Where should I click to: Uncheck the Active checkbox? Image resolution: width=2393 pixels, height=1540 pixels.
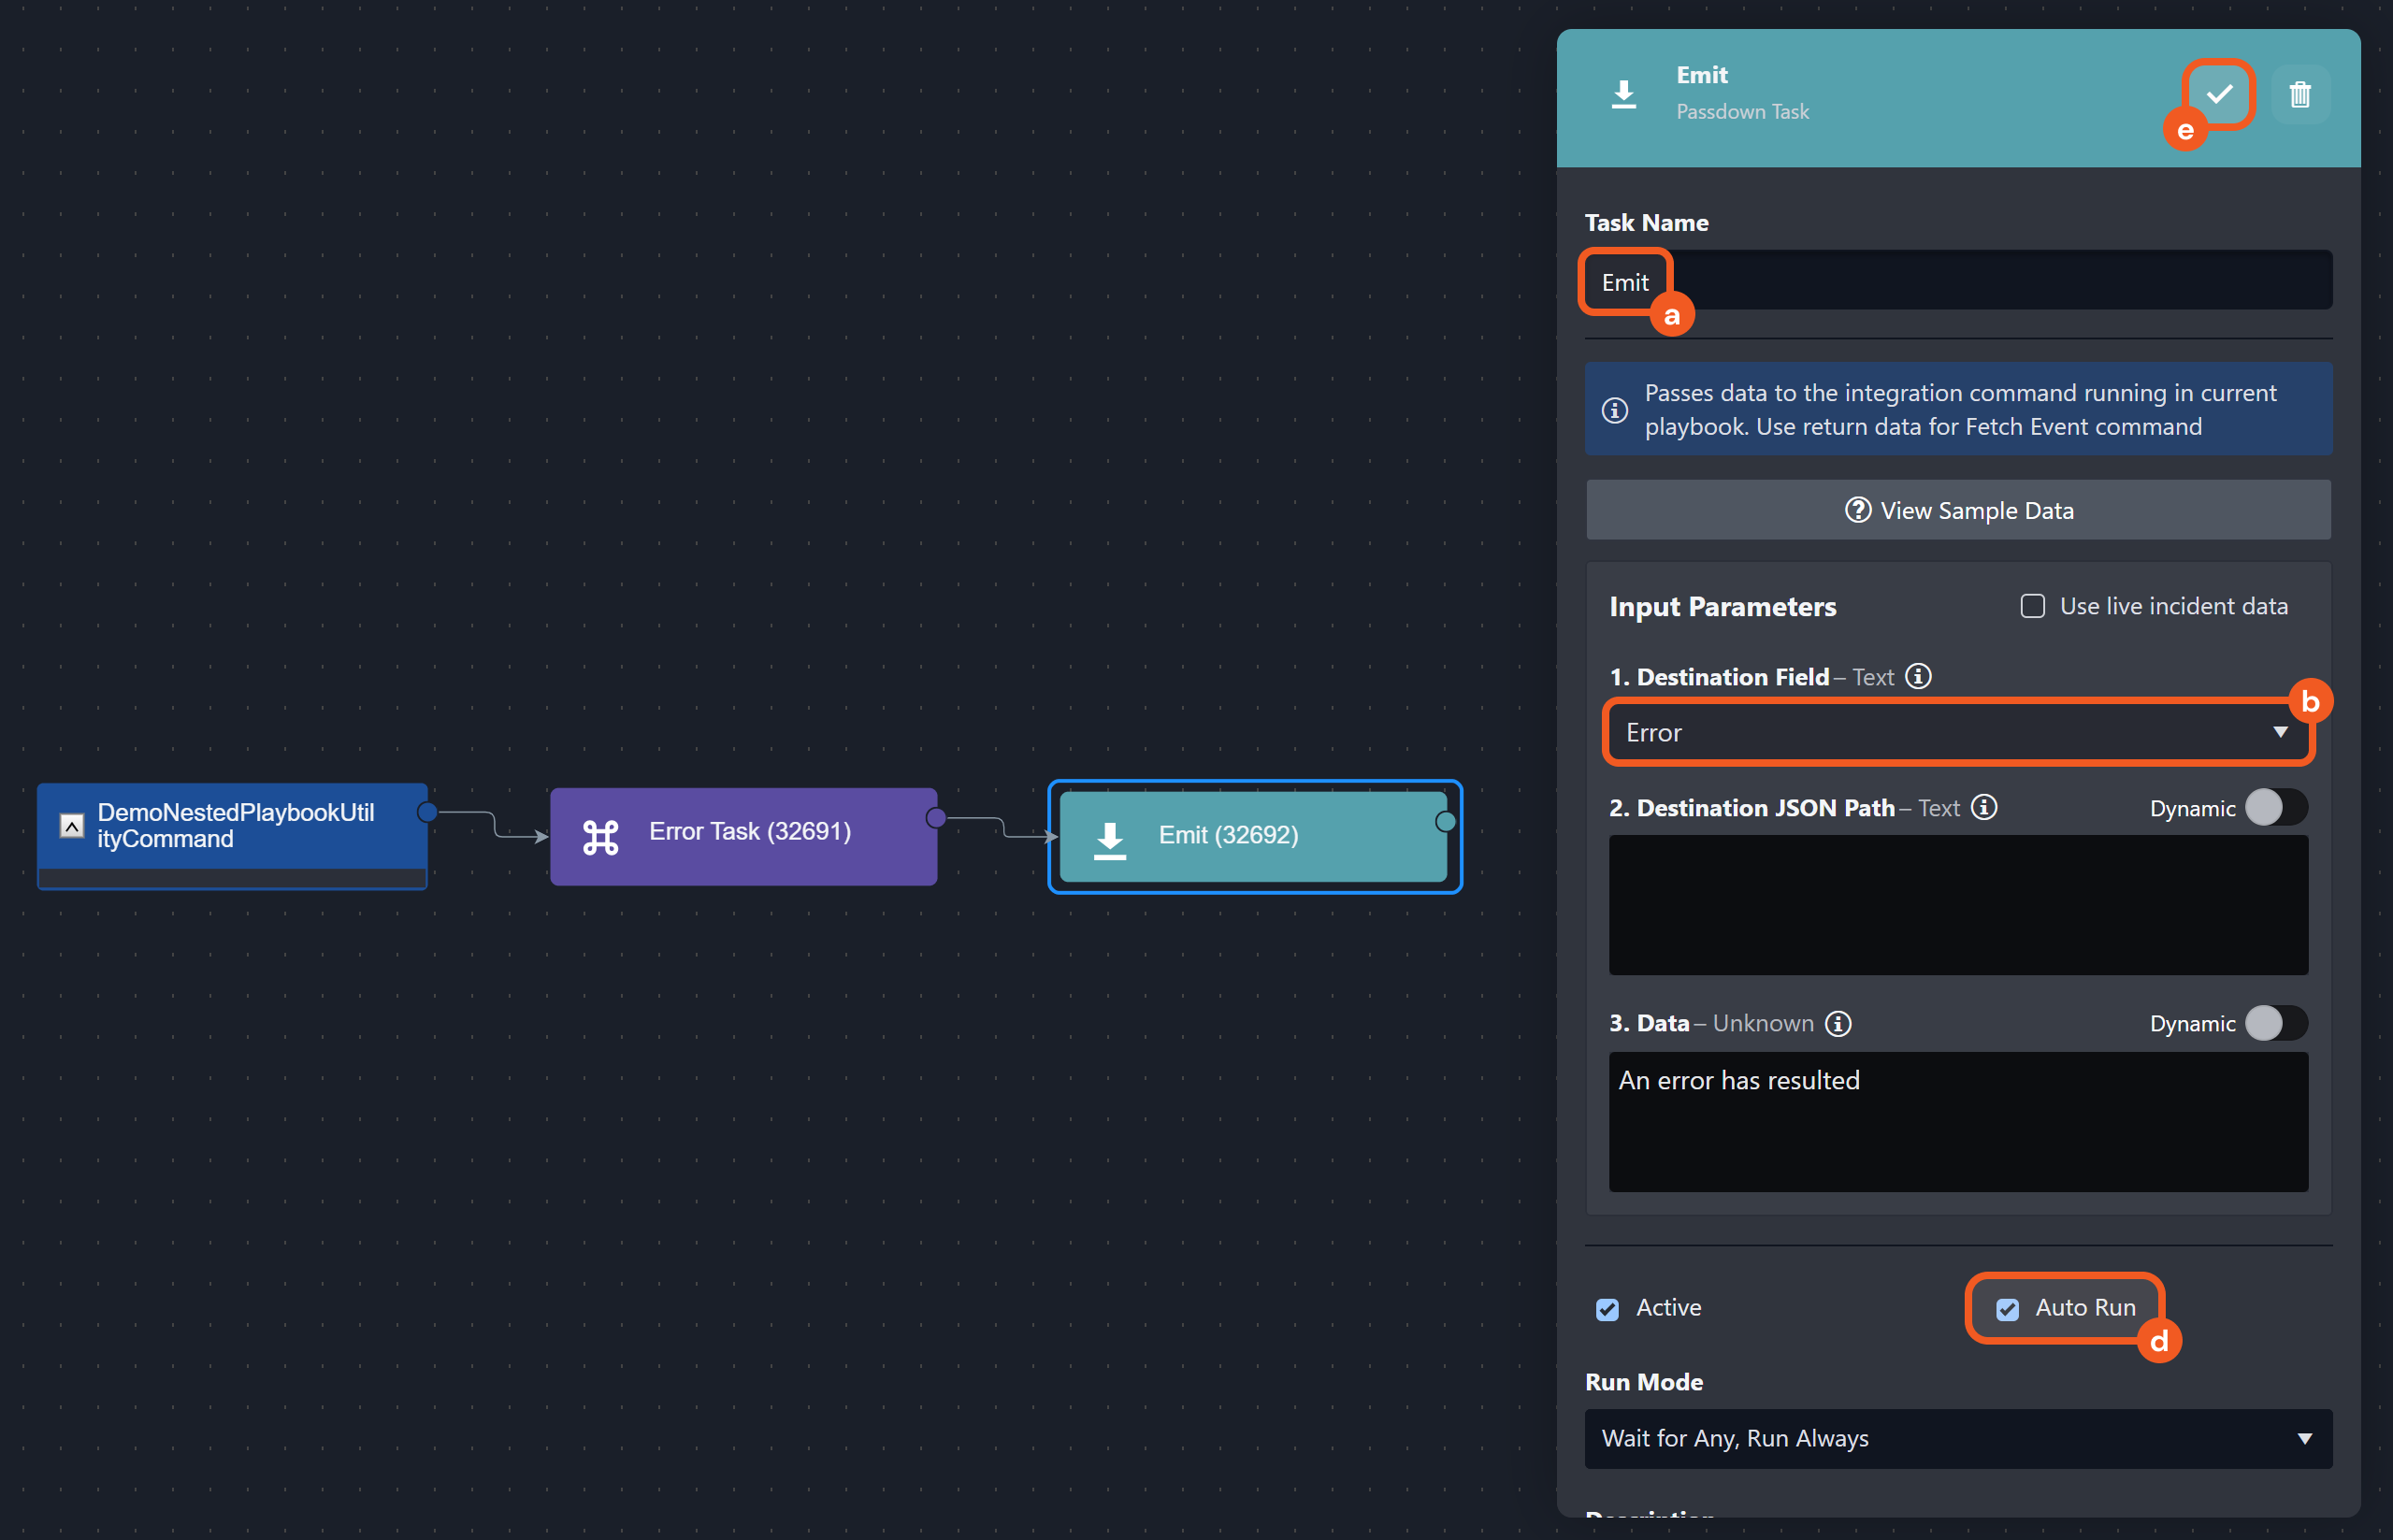click(x=1607, y=1309)
